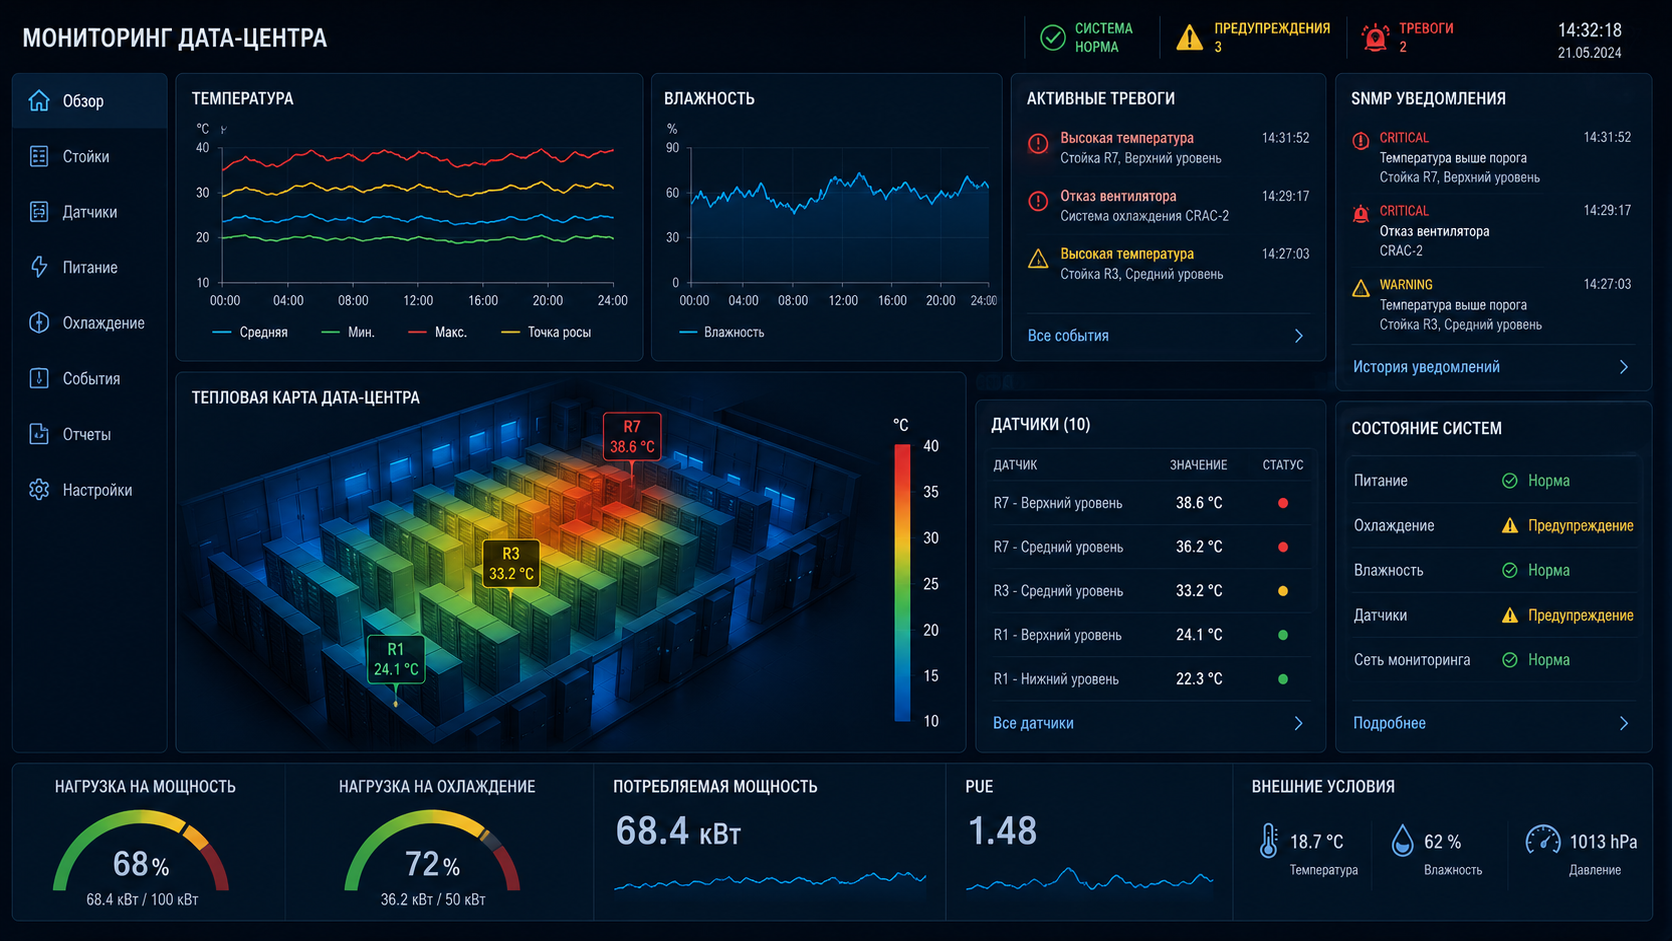Expand История уведомлений chevron arrow
This screenshot has height=941, width=1672.
click(1624, 367)
